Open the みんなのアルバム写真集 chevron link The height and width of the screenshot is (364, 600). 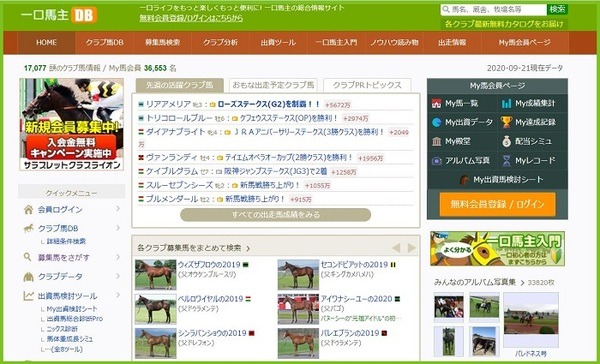coord(522,283)
